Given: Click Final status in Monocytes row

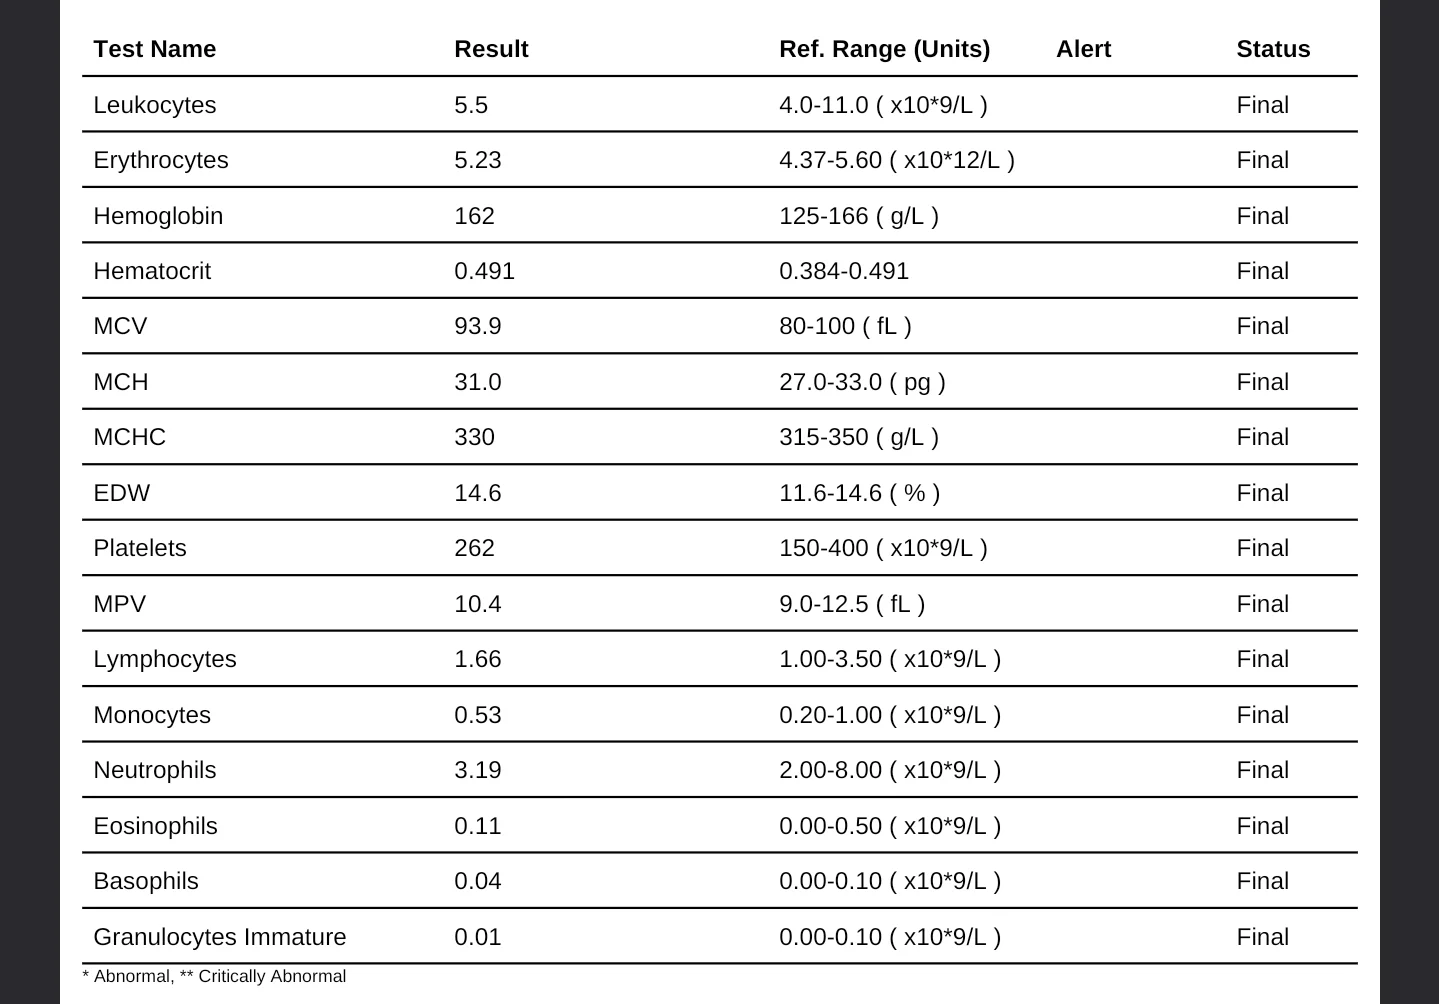Looking at the screenshot, I should (1262, 715).
